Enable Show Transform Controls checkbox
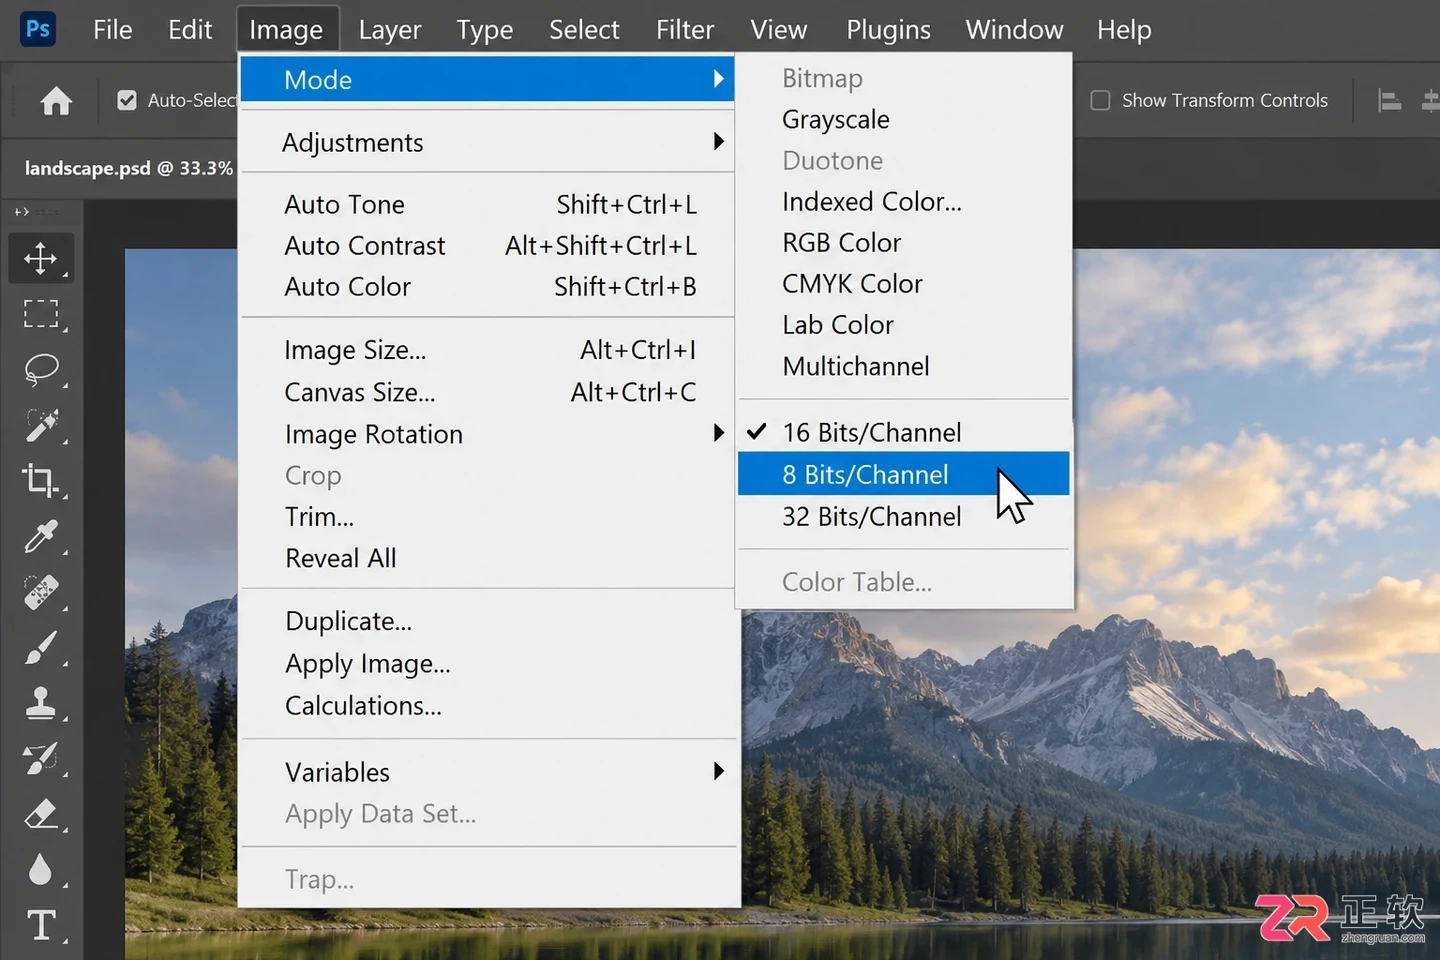 pos(1100,100)
